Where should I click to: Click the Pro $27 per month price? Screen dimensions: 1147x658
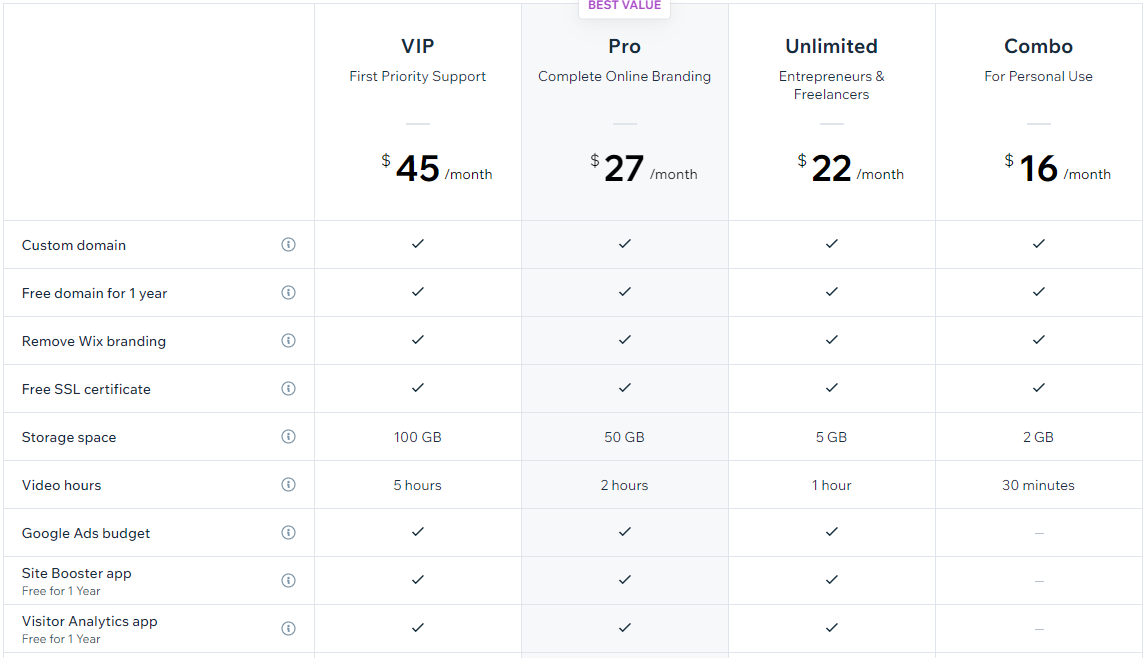(x=644, y=168)
